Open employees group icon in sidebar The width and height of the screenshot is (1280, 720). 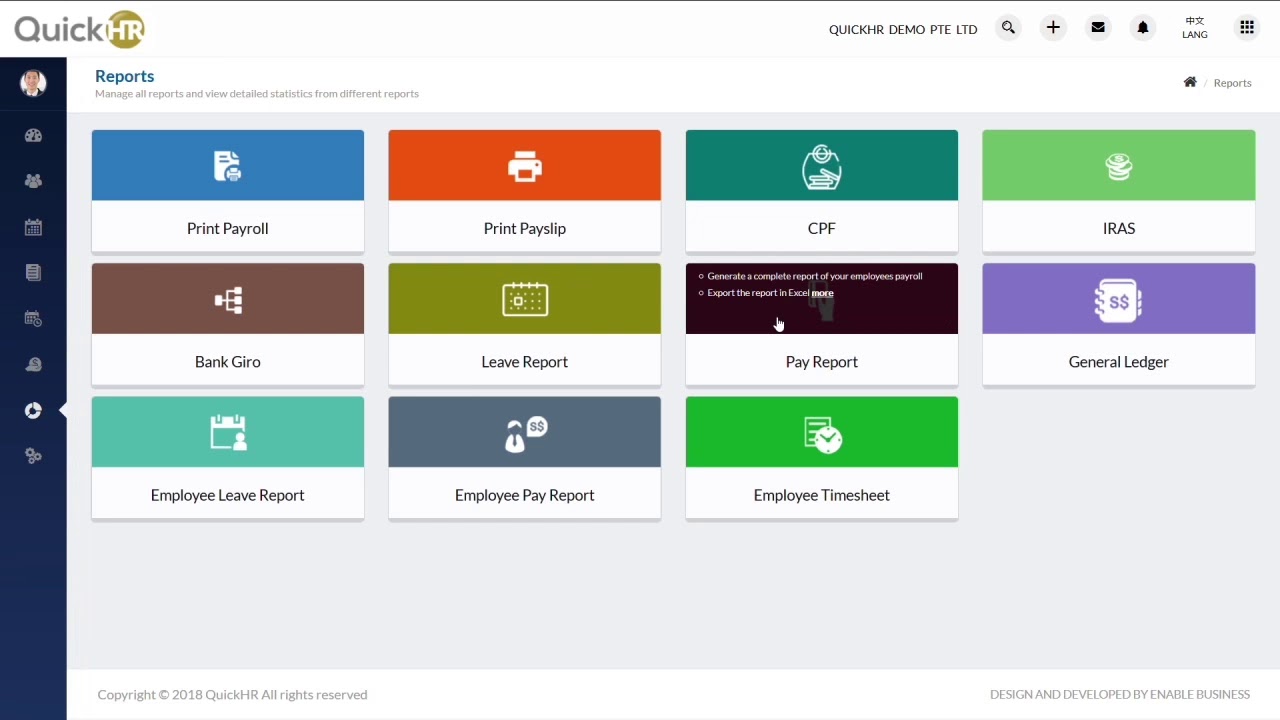[x=33, y=181]
